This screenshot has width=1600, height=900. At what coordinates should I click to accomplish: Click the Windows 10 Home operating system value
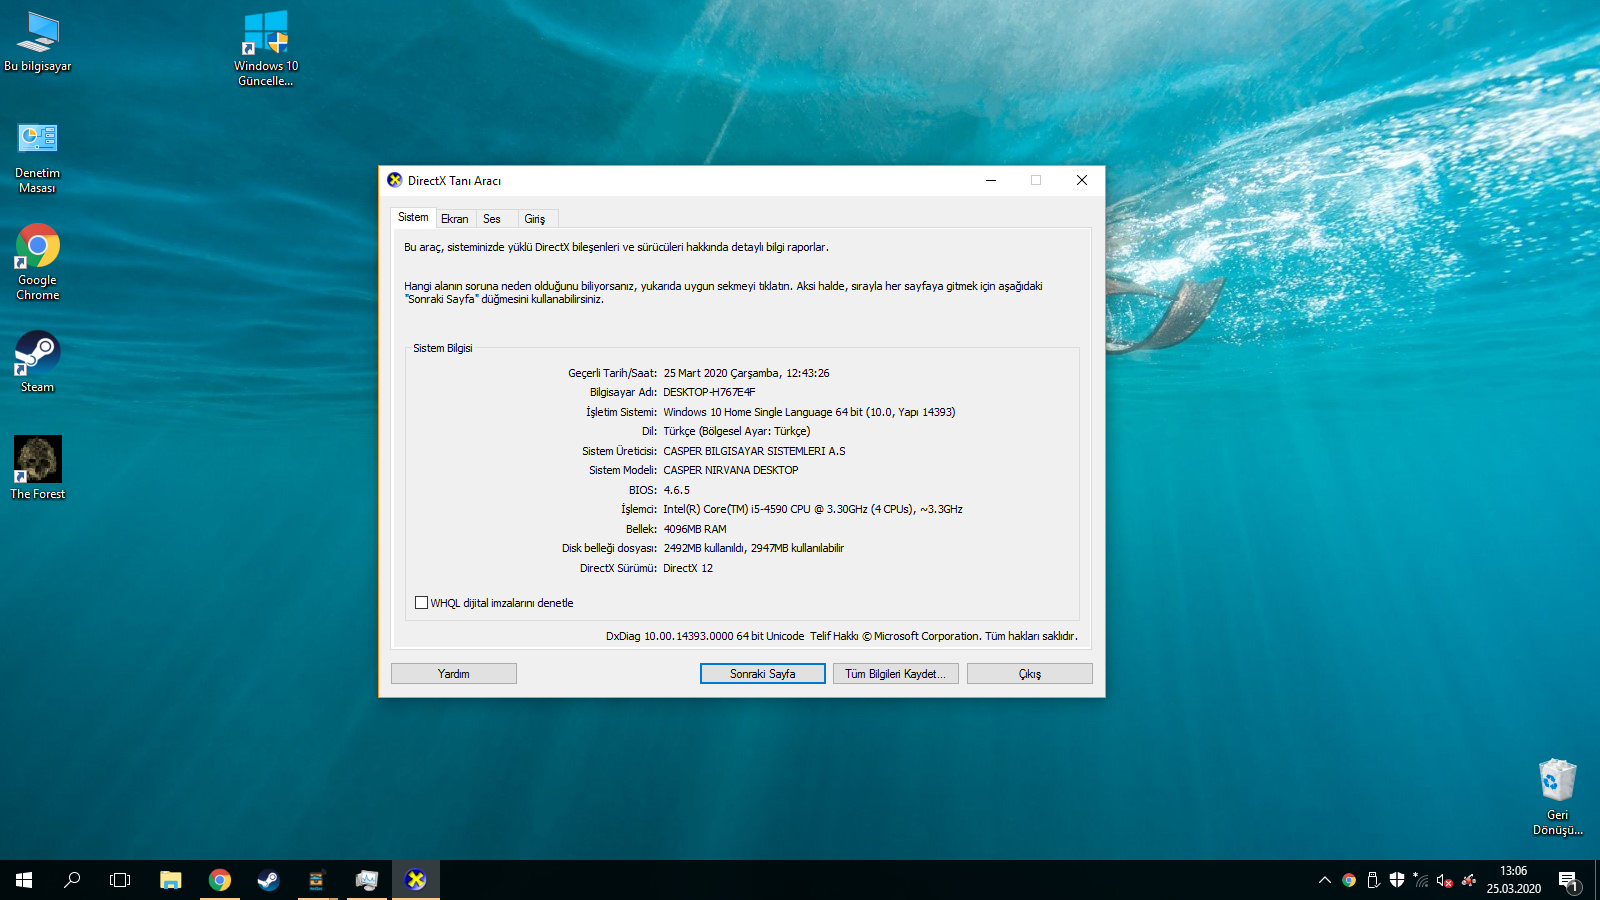(x=809, y=412)
